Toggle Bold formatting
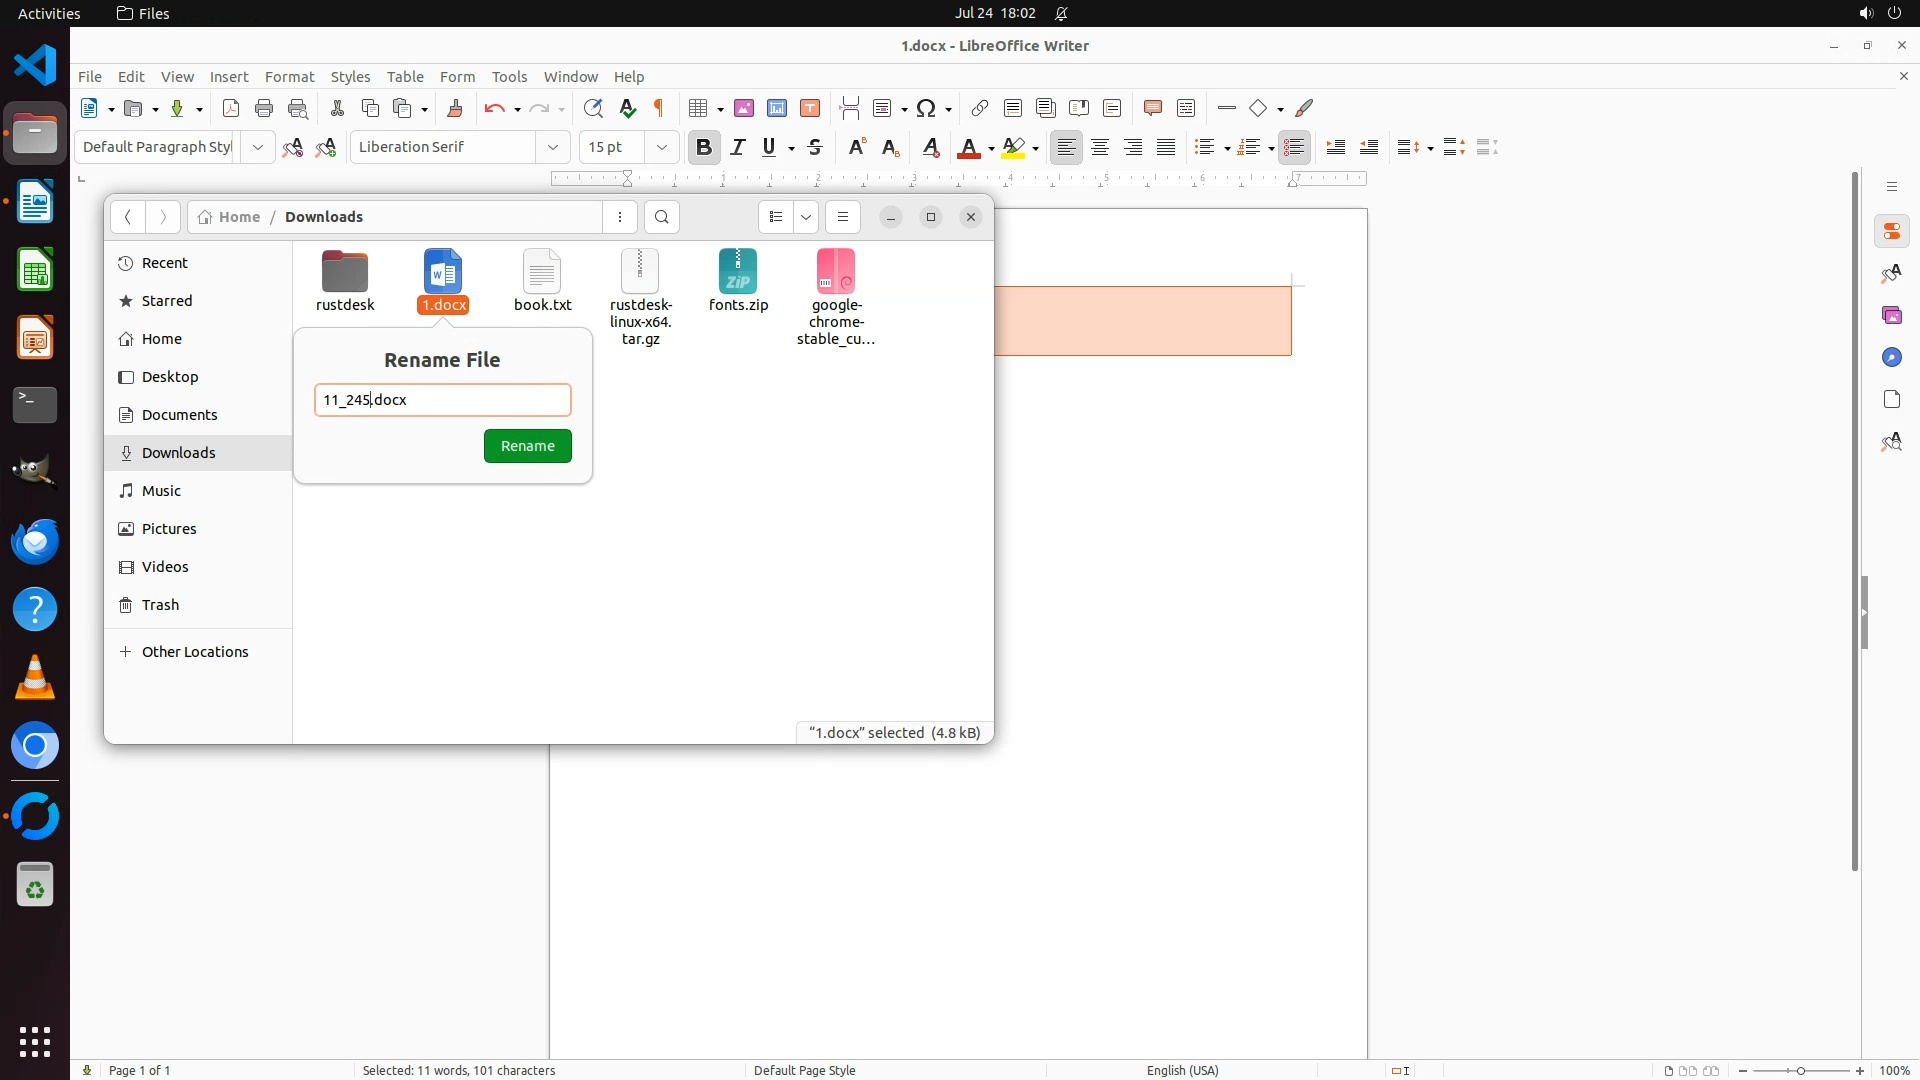The height and width of the screenshot is (1080, 1920). coord(704,147)
